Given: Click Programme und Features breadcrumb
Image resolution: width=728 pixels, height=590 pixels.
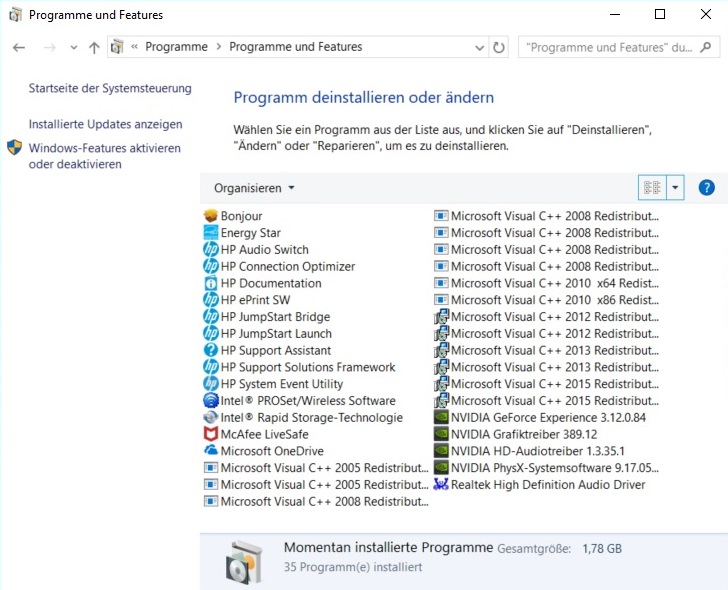Looking at the screenshot, I should 296,47.
